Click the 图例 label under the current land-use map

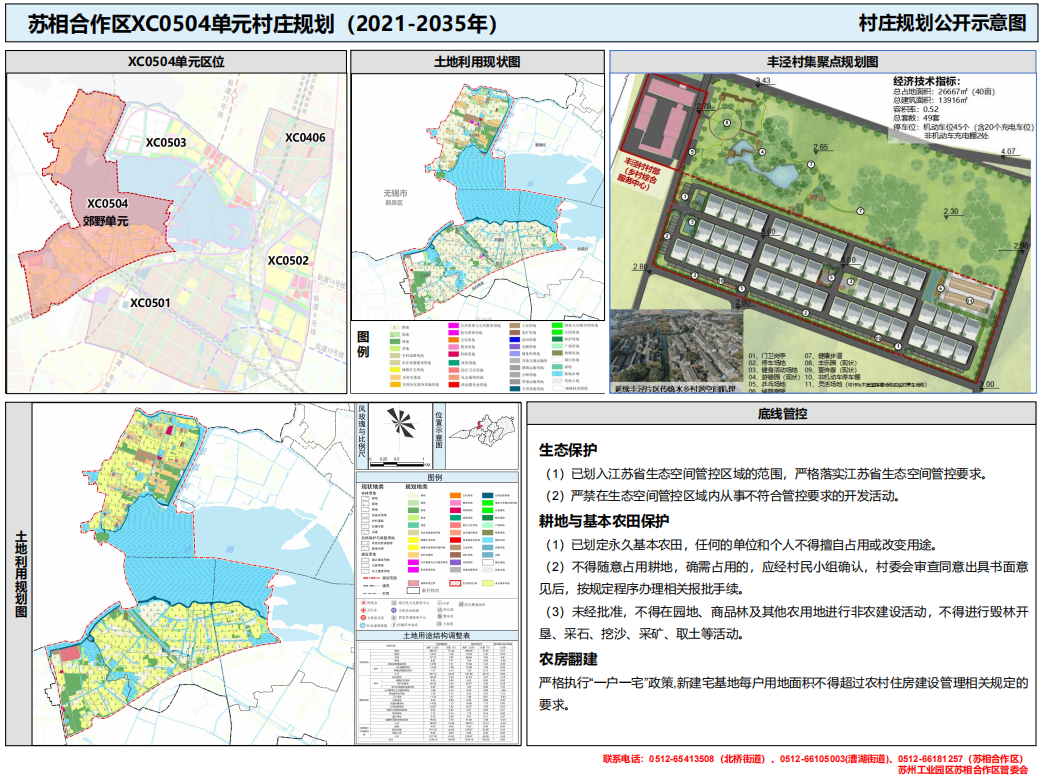363,345
